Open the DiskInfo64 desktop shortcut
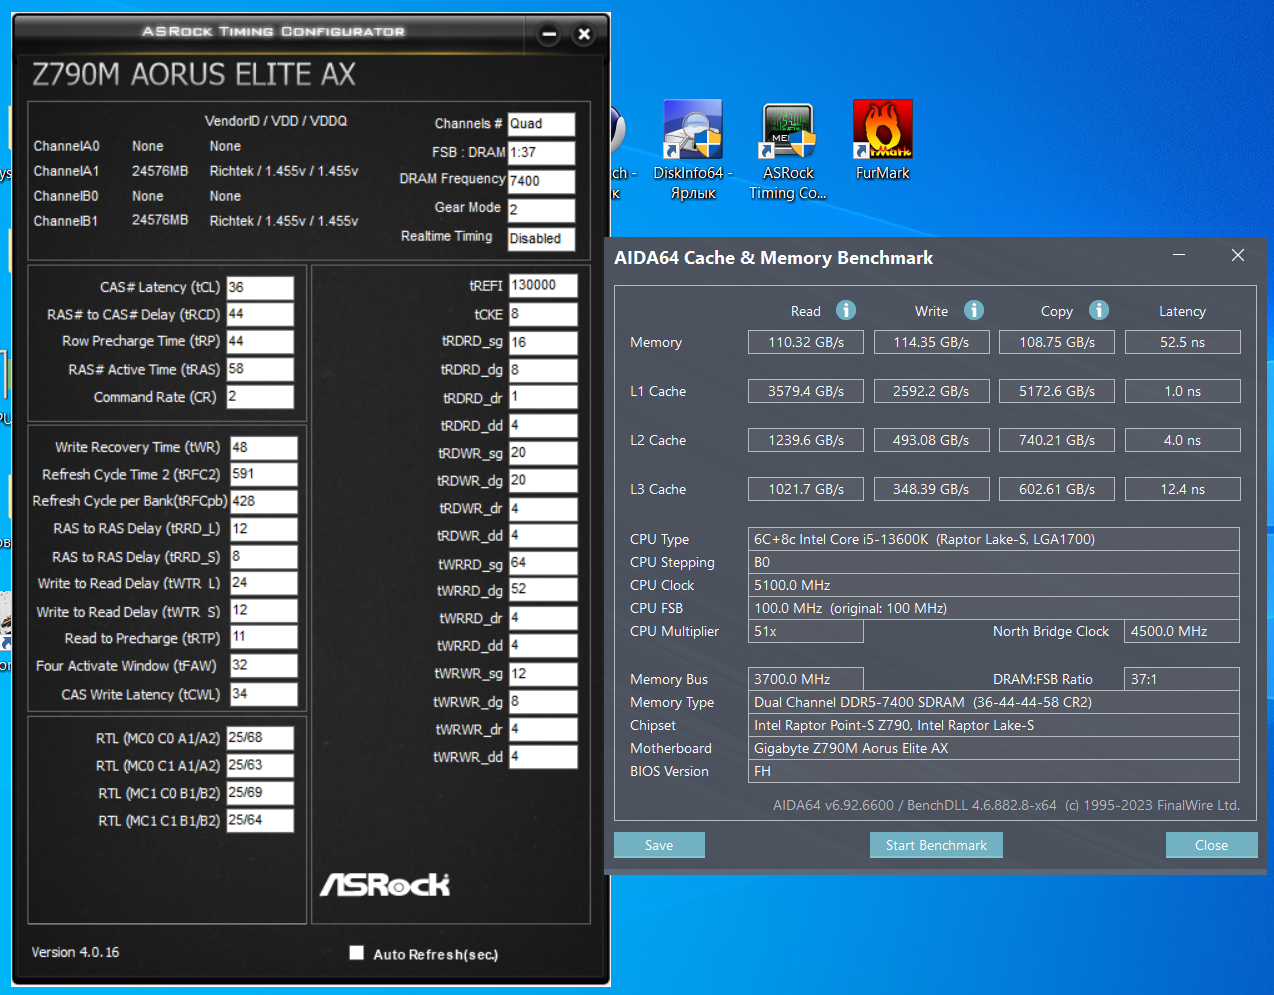Viewport: 1274px width, 995px height. [x=693, y=150]
